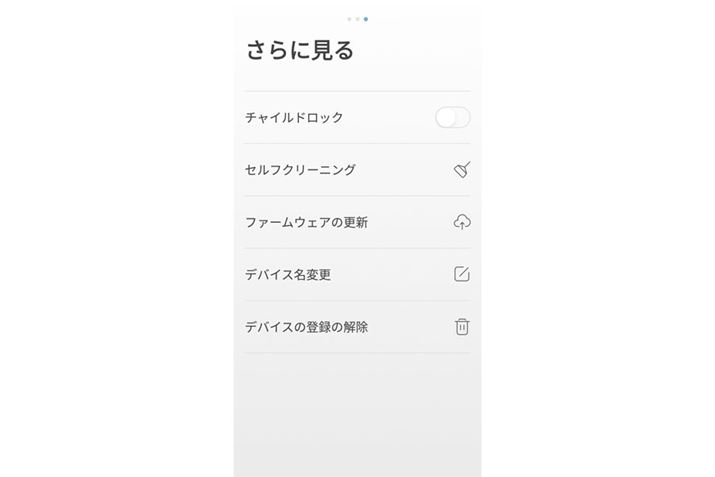Screen dimensions: 715x477
Task: Go to the first page indicator dot
Action: click(x=349, y=19)
